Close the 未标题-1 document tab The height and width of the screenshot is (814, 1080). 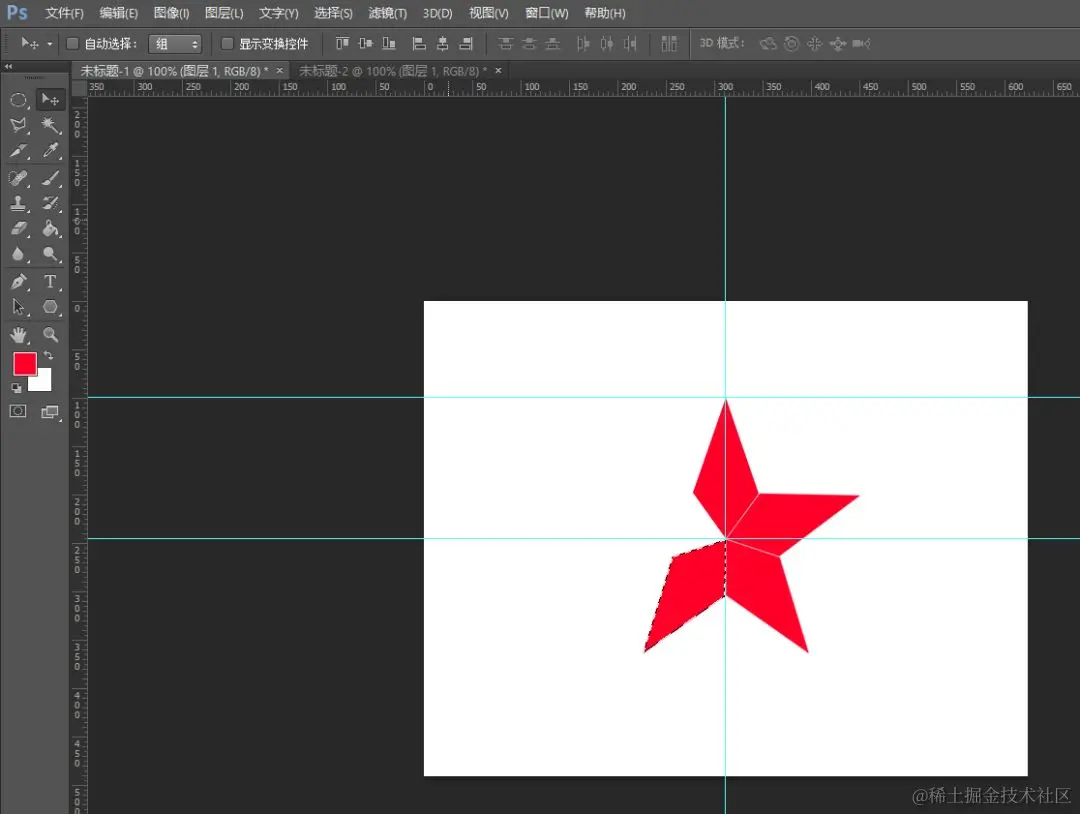point(280,71)
